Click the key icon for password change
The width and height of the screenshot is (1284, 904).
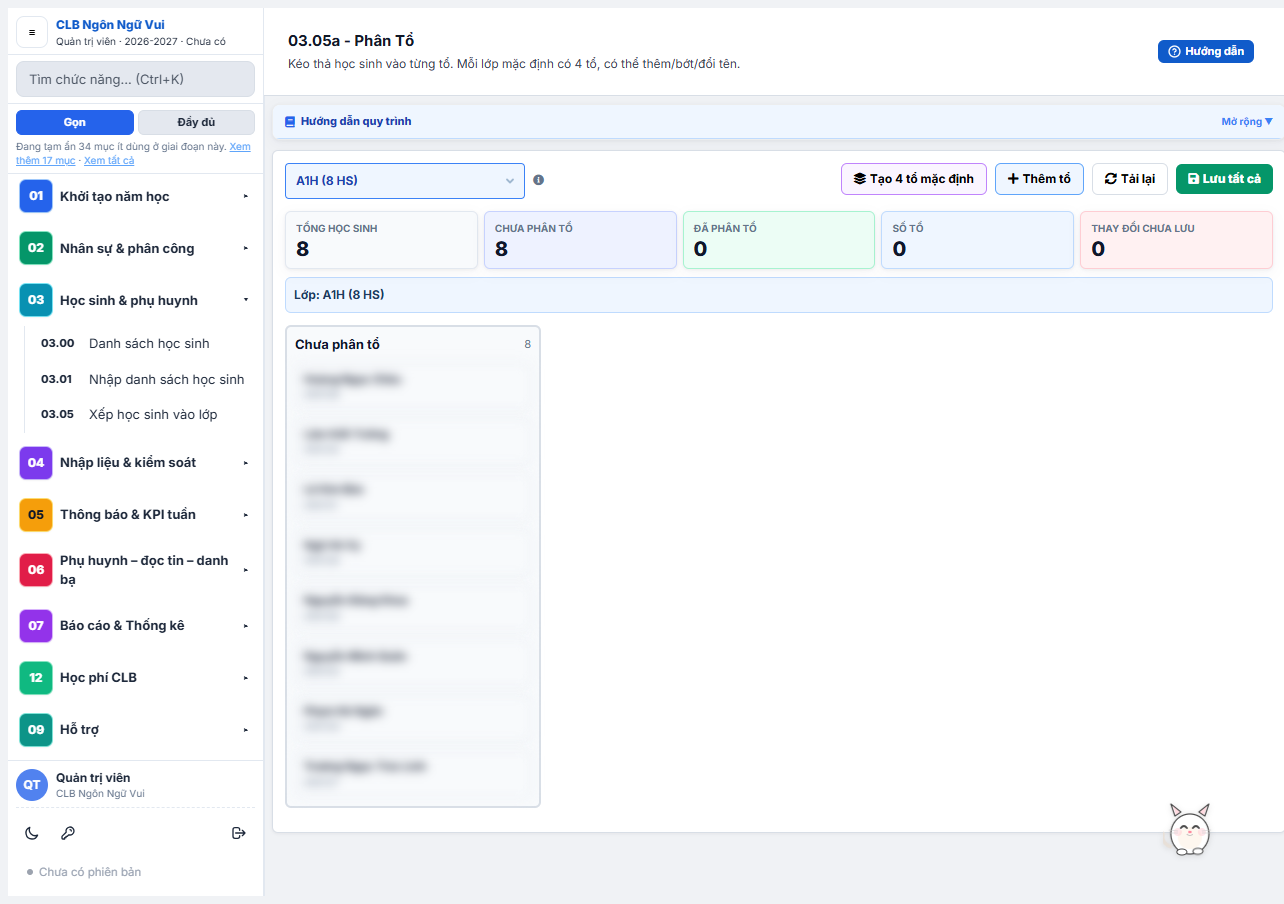[x=68, y=833]
